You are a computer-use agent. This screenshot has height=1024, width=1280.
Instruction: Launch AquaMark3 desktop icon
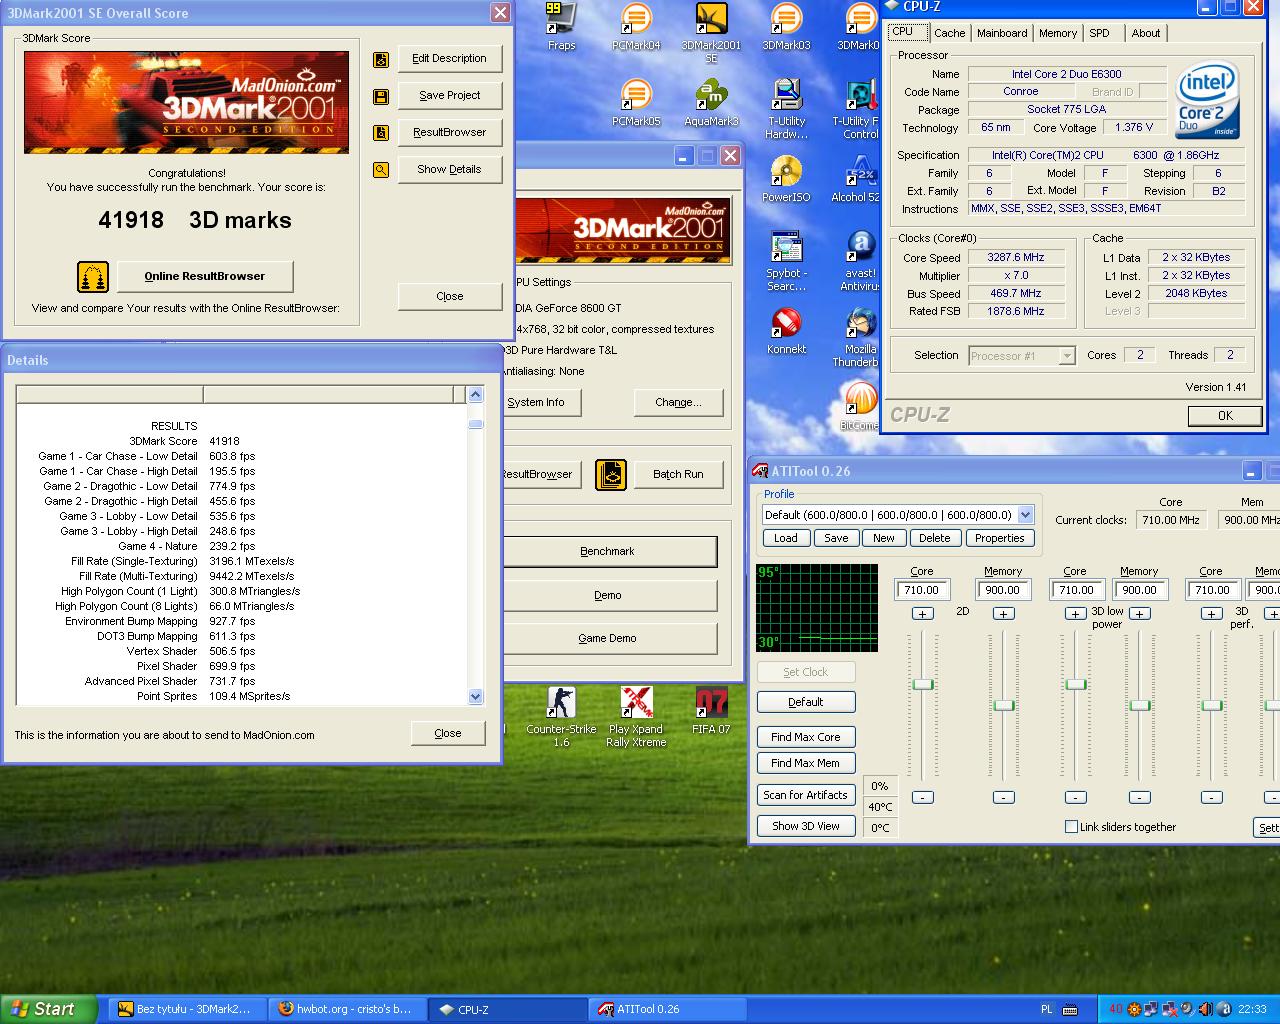(x=711, y=102)
